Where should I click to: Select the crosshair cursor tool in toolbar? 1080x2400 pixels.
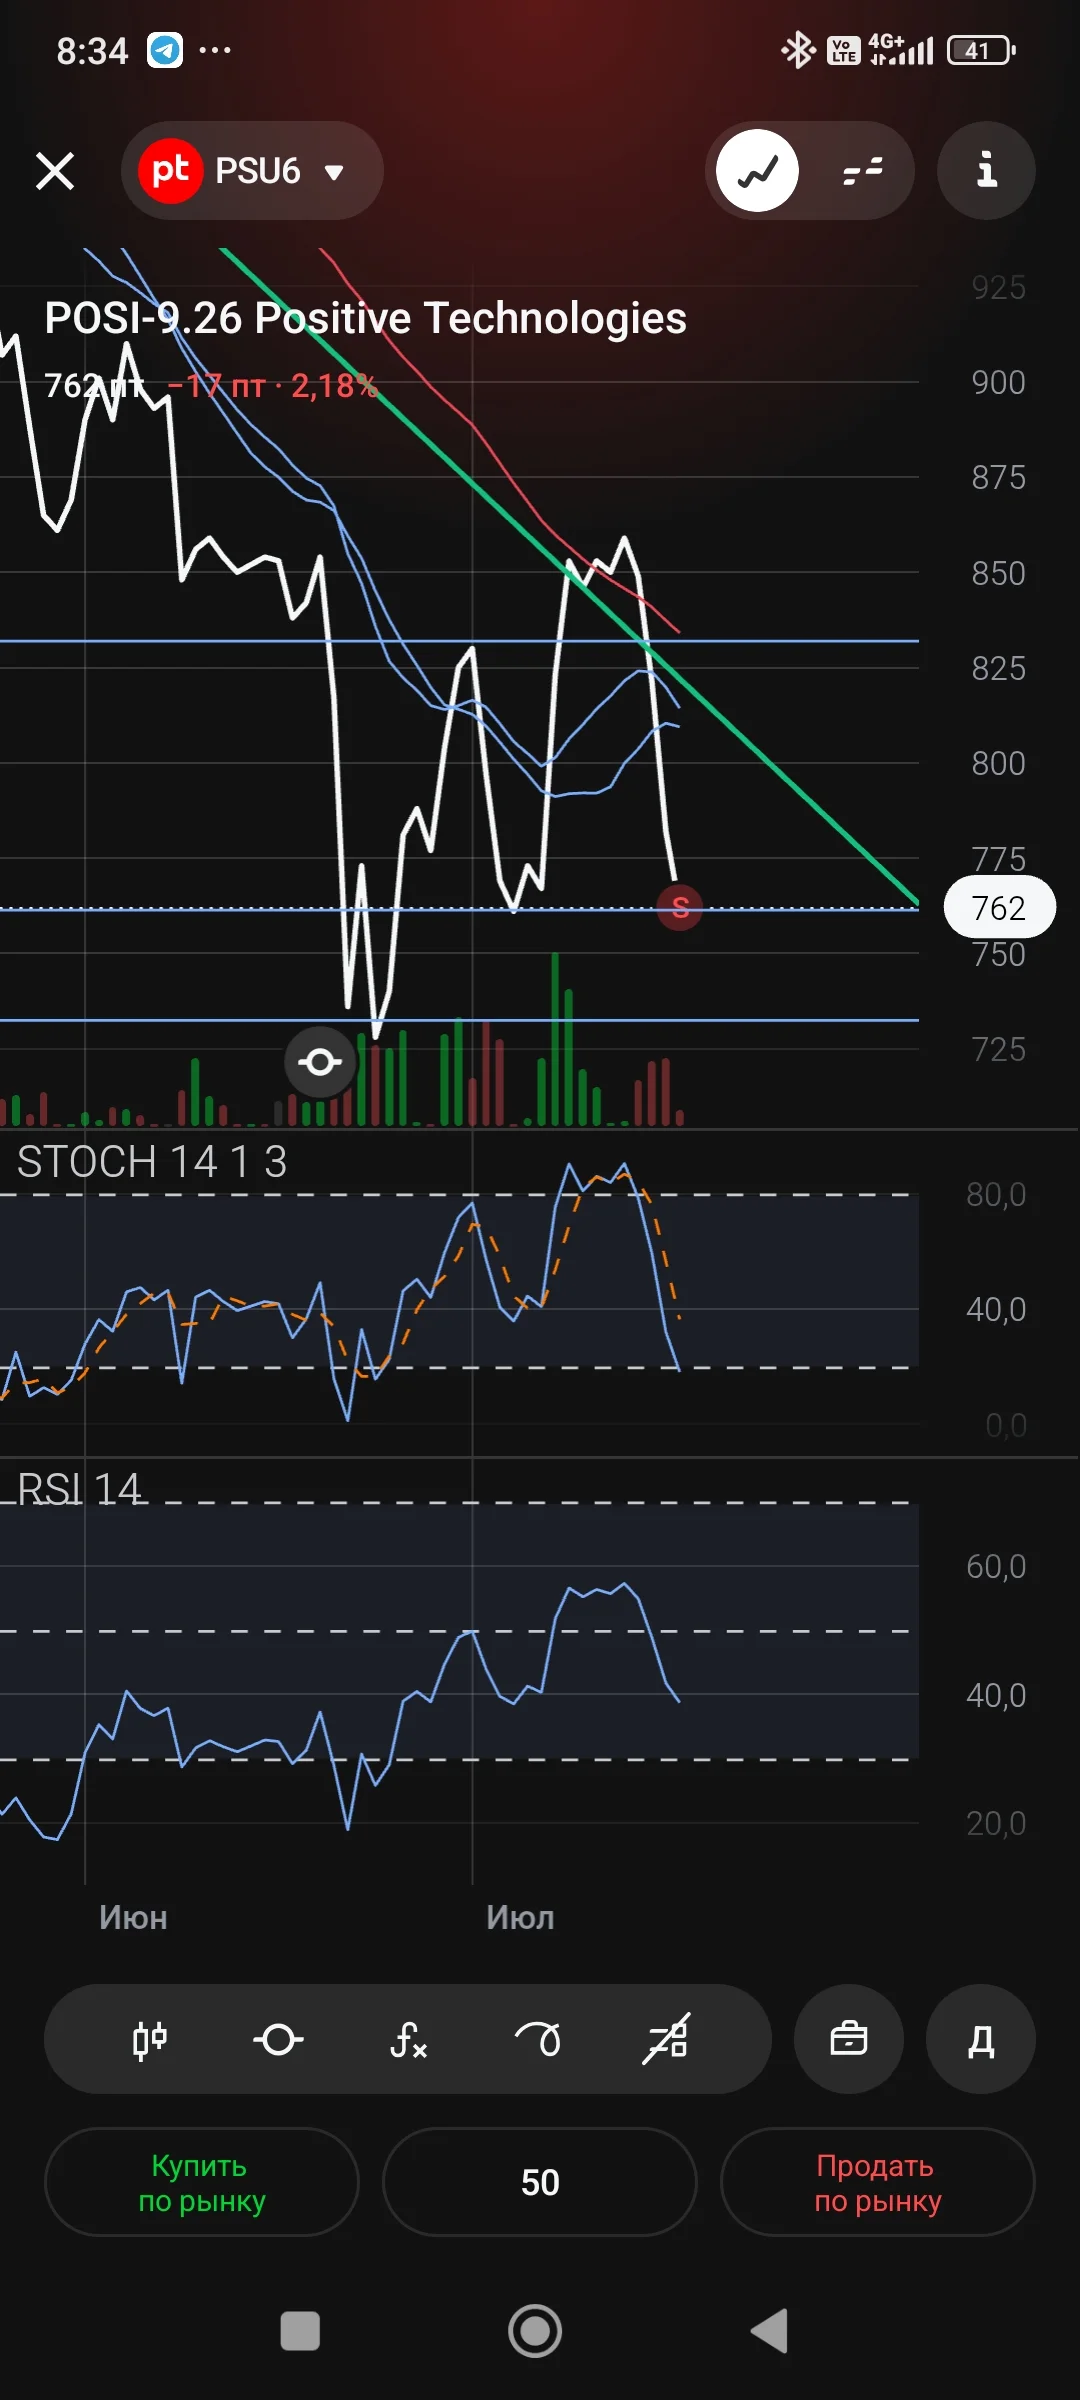tap(278, 2039)
